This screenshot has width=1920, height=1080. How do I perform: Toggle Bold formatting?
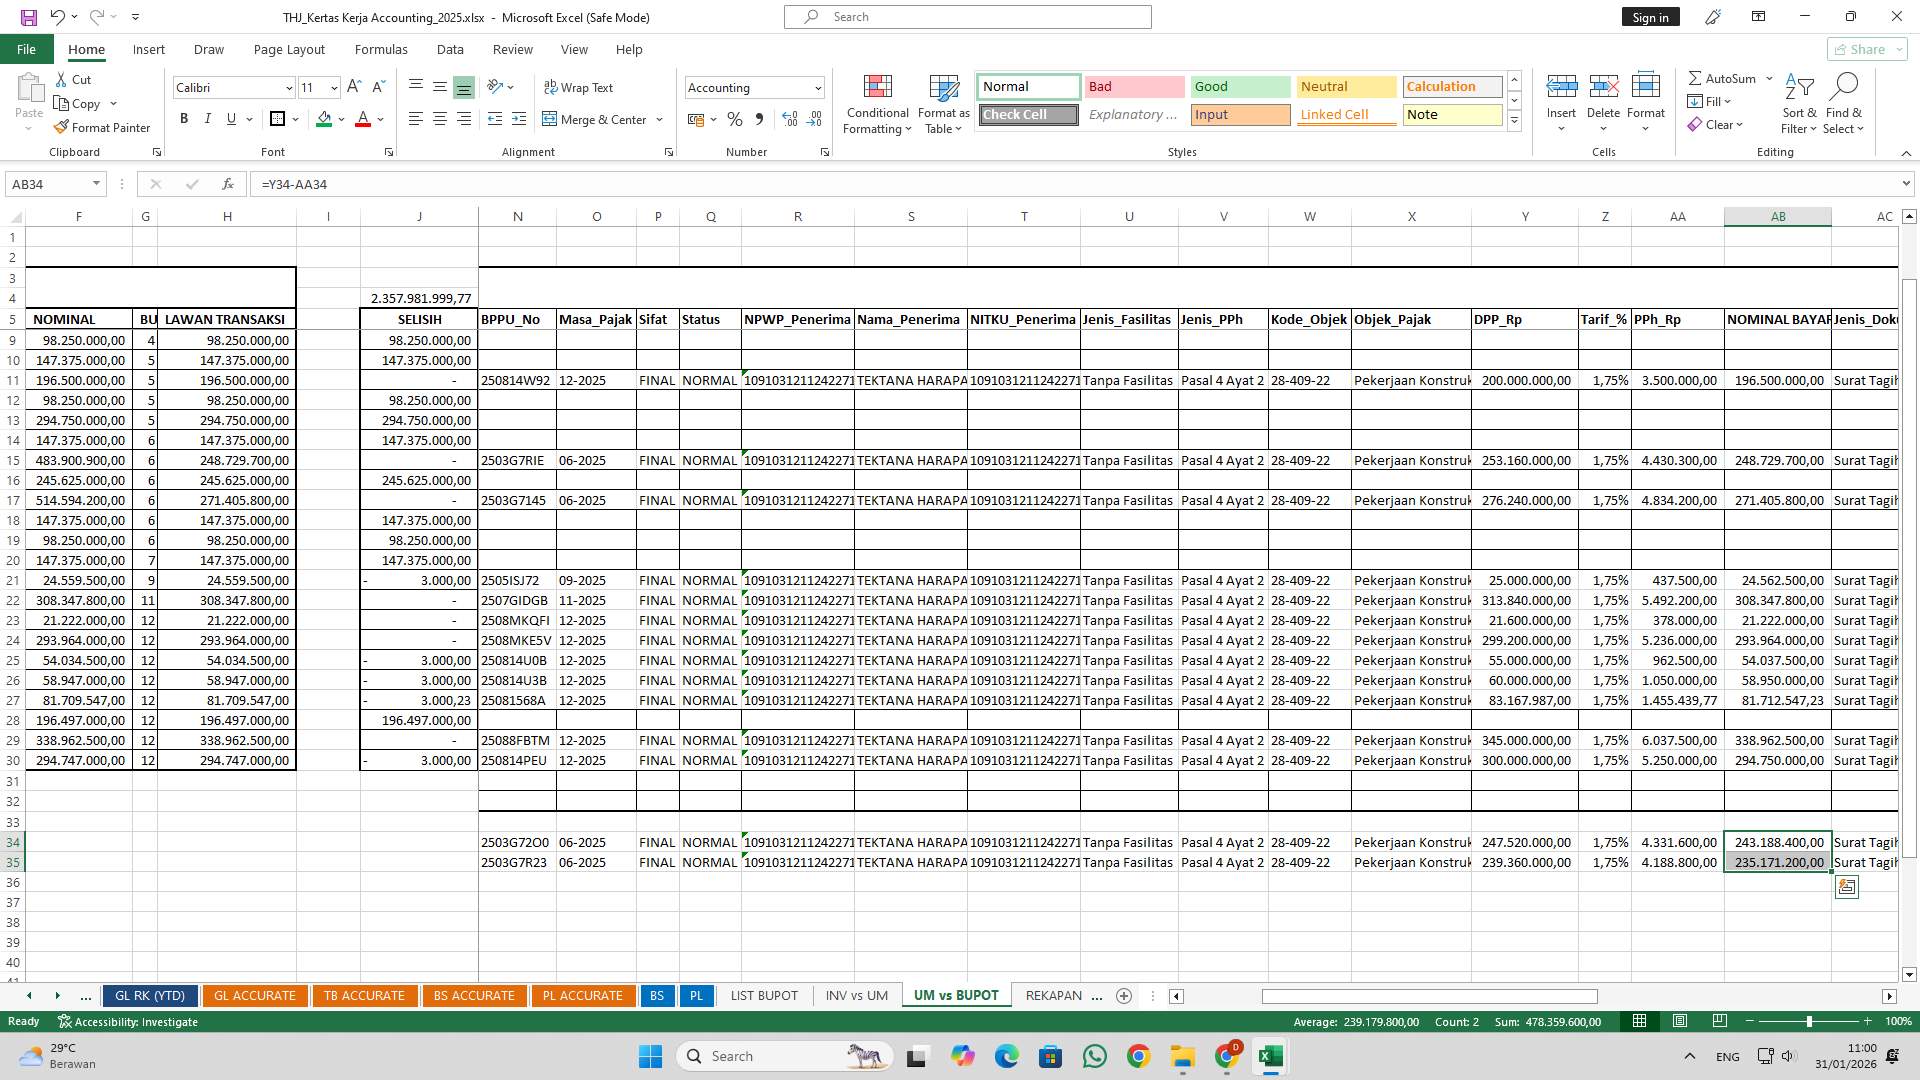[184, 119]
